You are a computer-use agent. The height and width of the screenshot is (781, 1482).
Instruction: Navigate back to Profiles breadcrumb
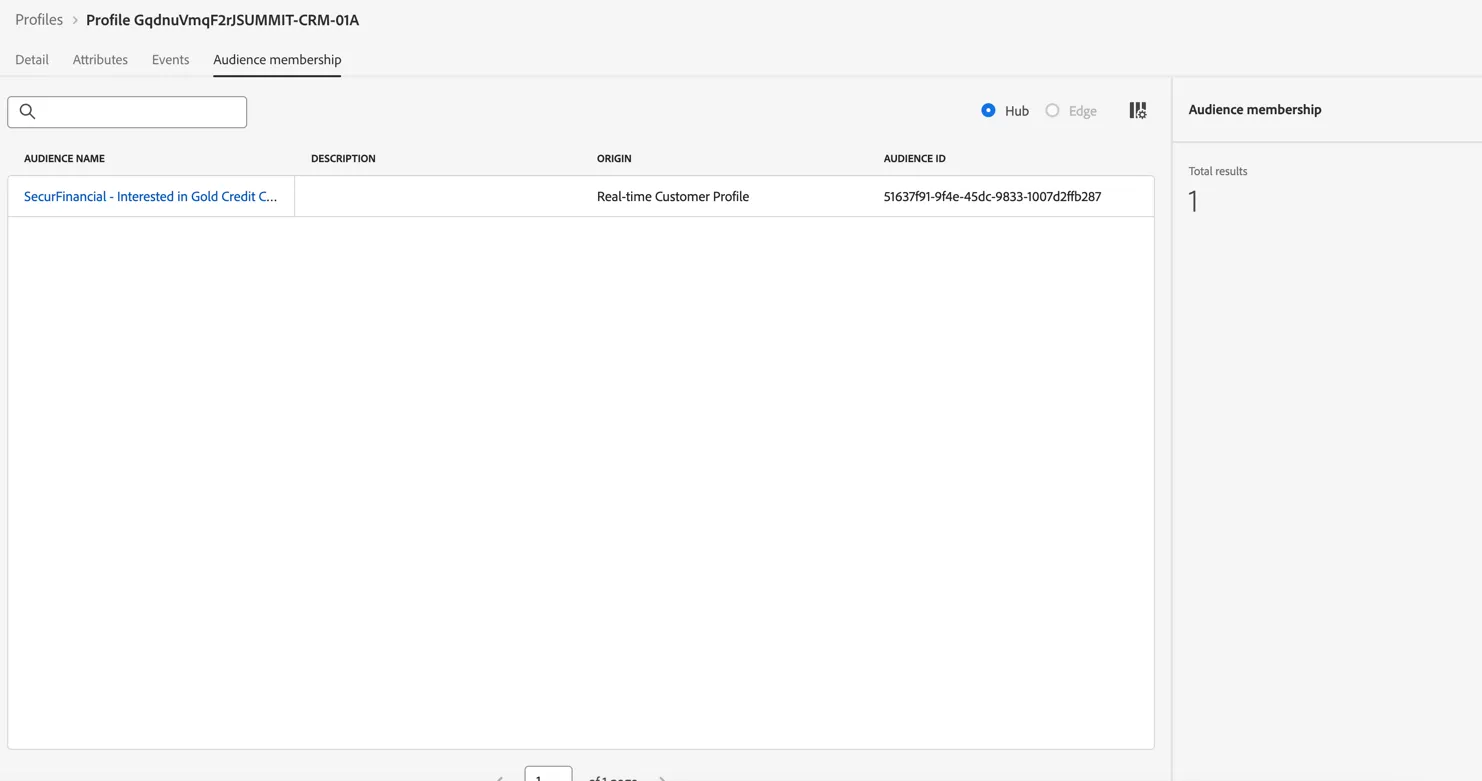click(39, 20)
